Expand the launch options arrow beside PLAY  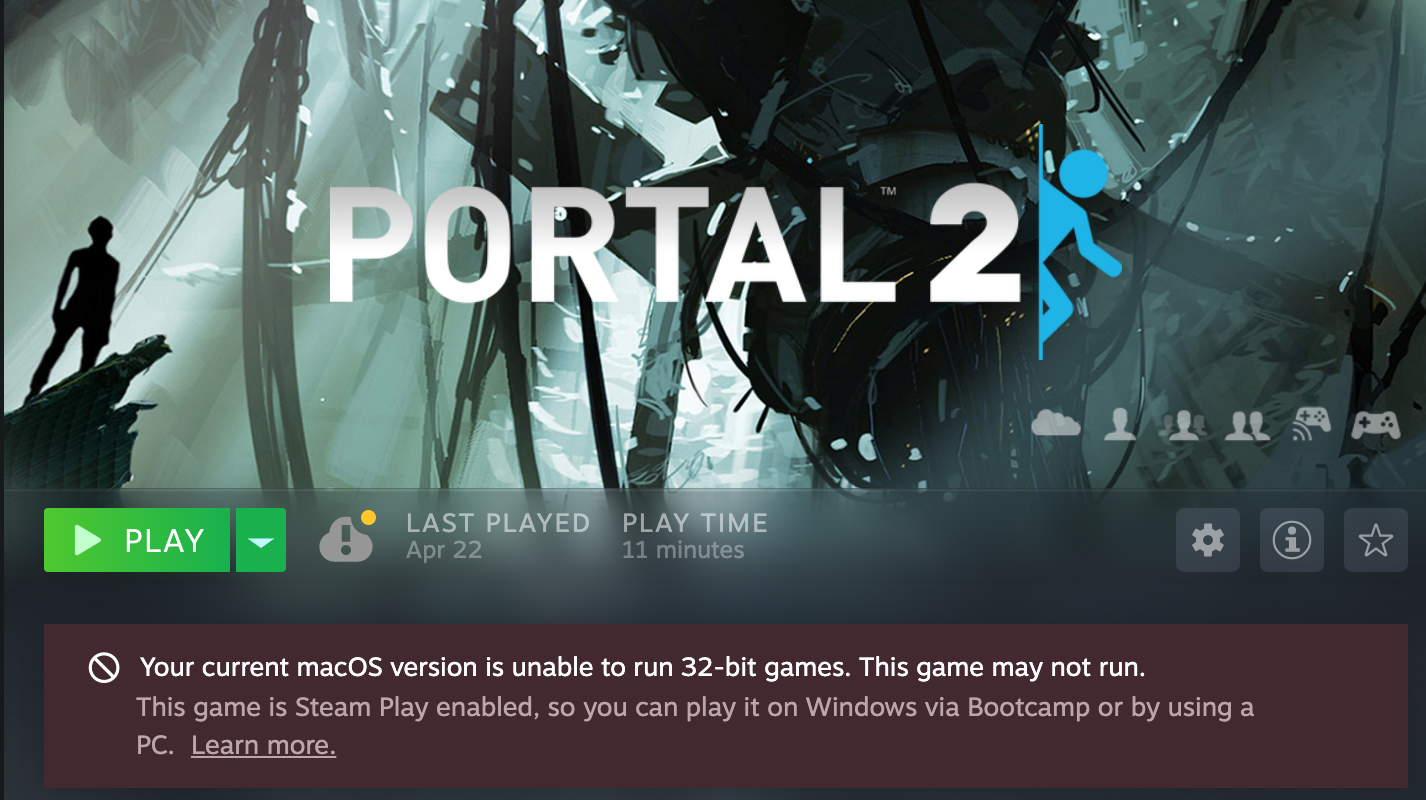tap(261, 540)
